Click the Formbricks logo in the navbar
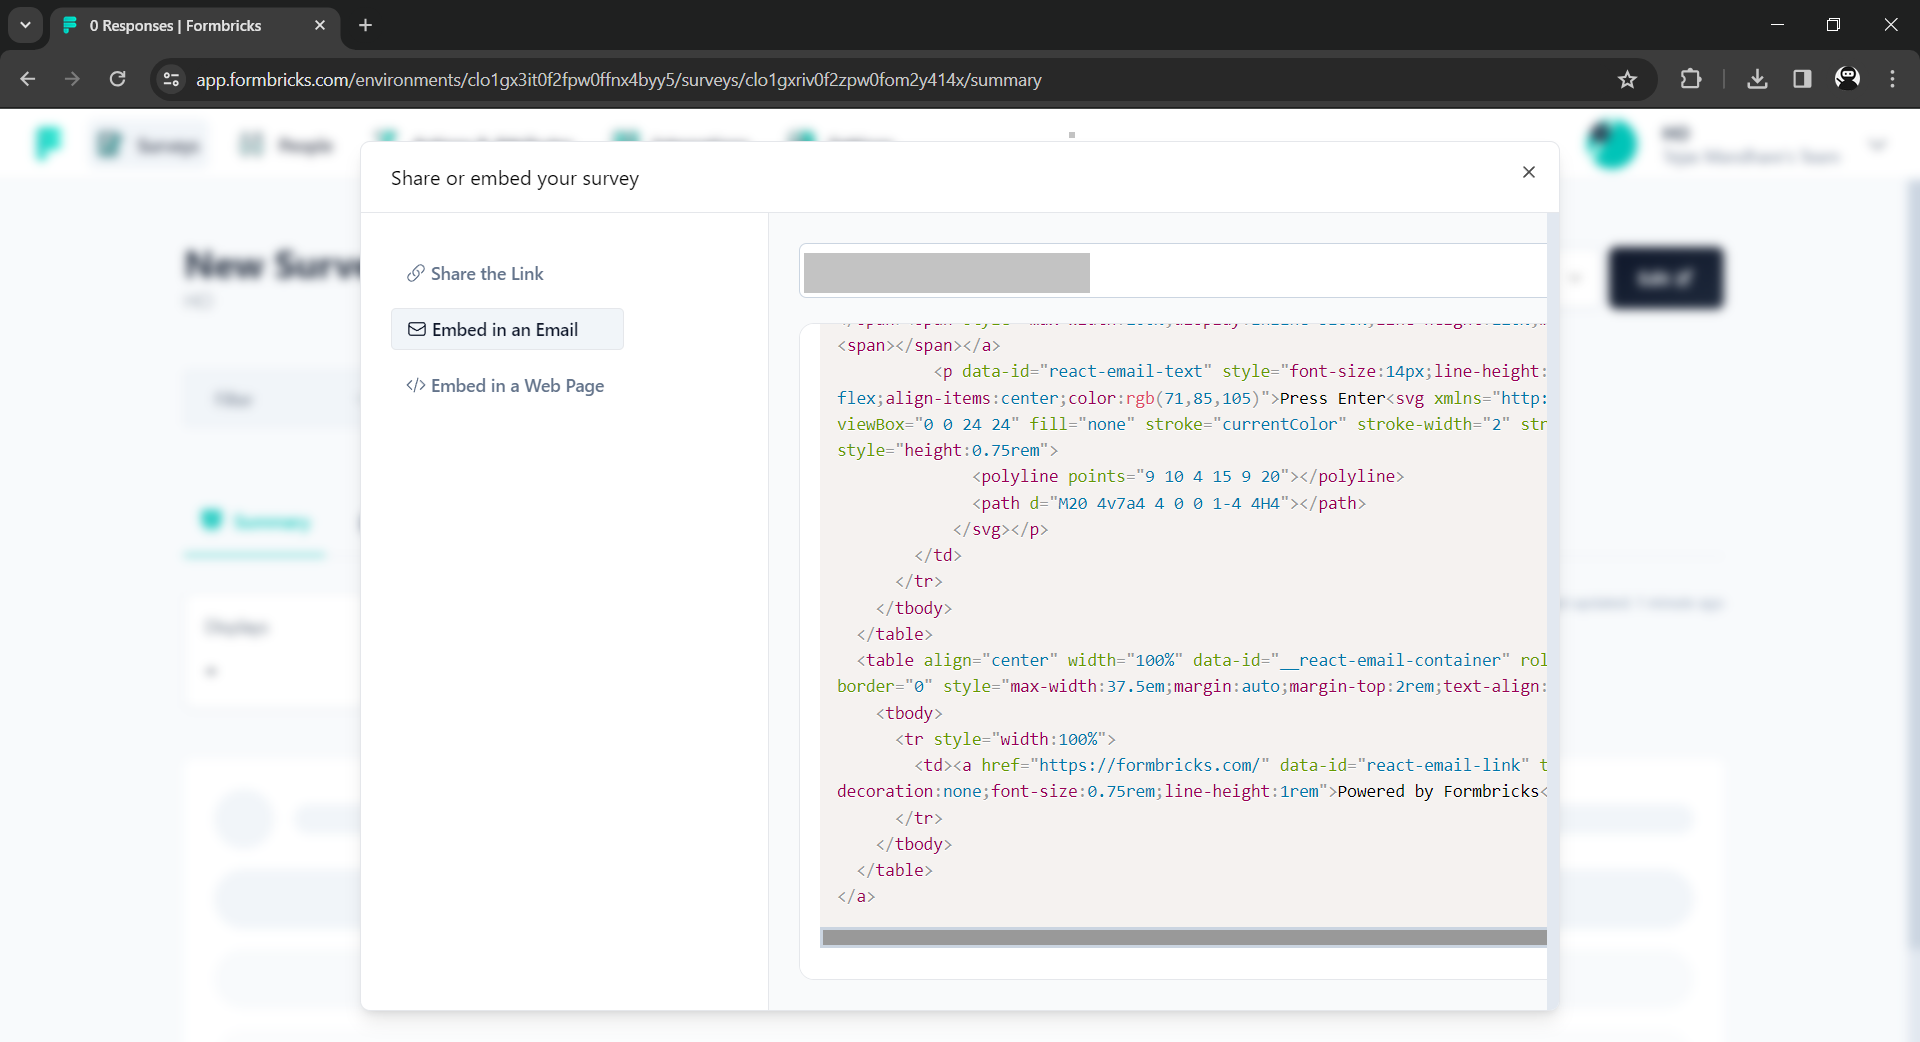The image size is (1920, 1042). coord(47,143)
